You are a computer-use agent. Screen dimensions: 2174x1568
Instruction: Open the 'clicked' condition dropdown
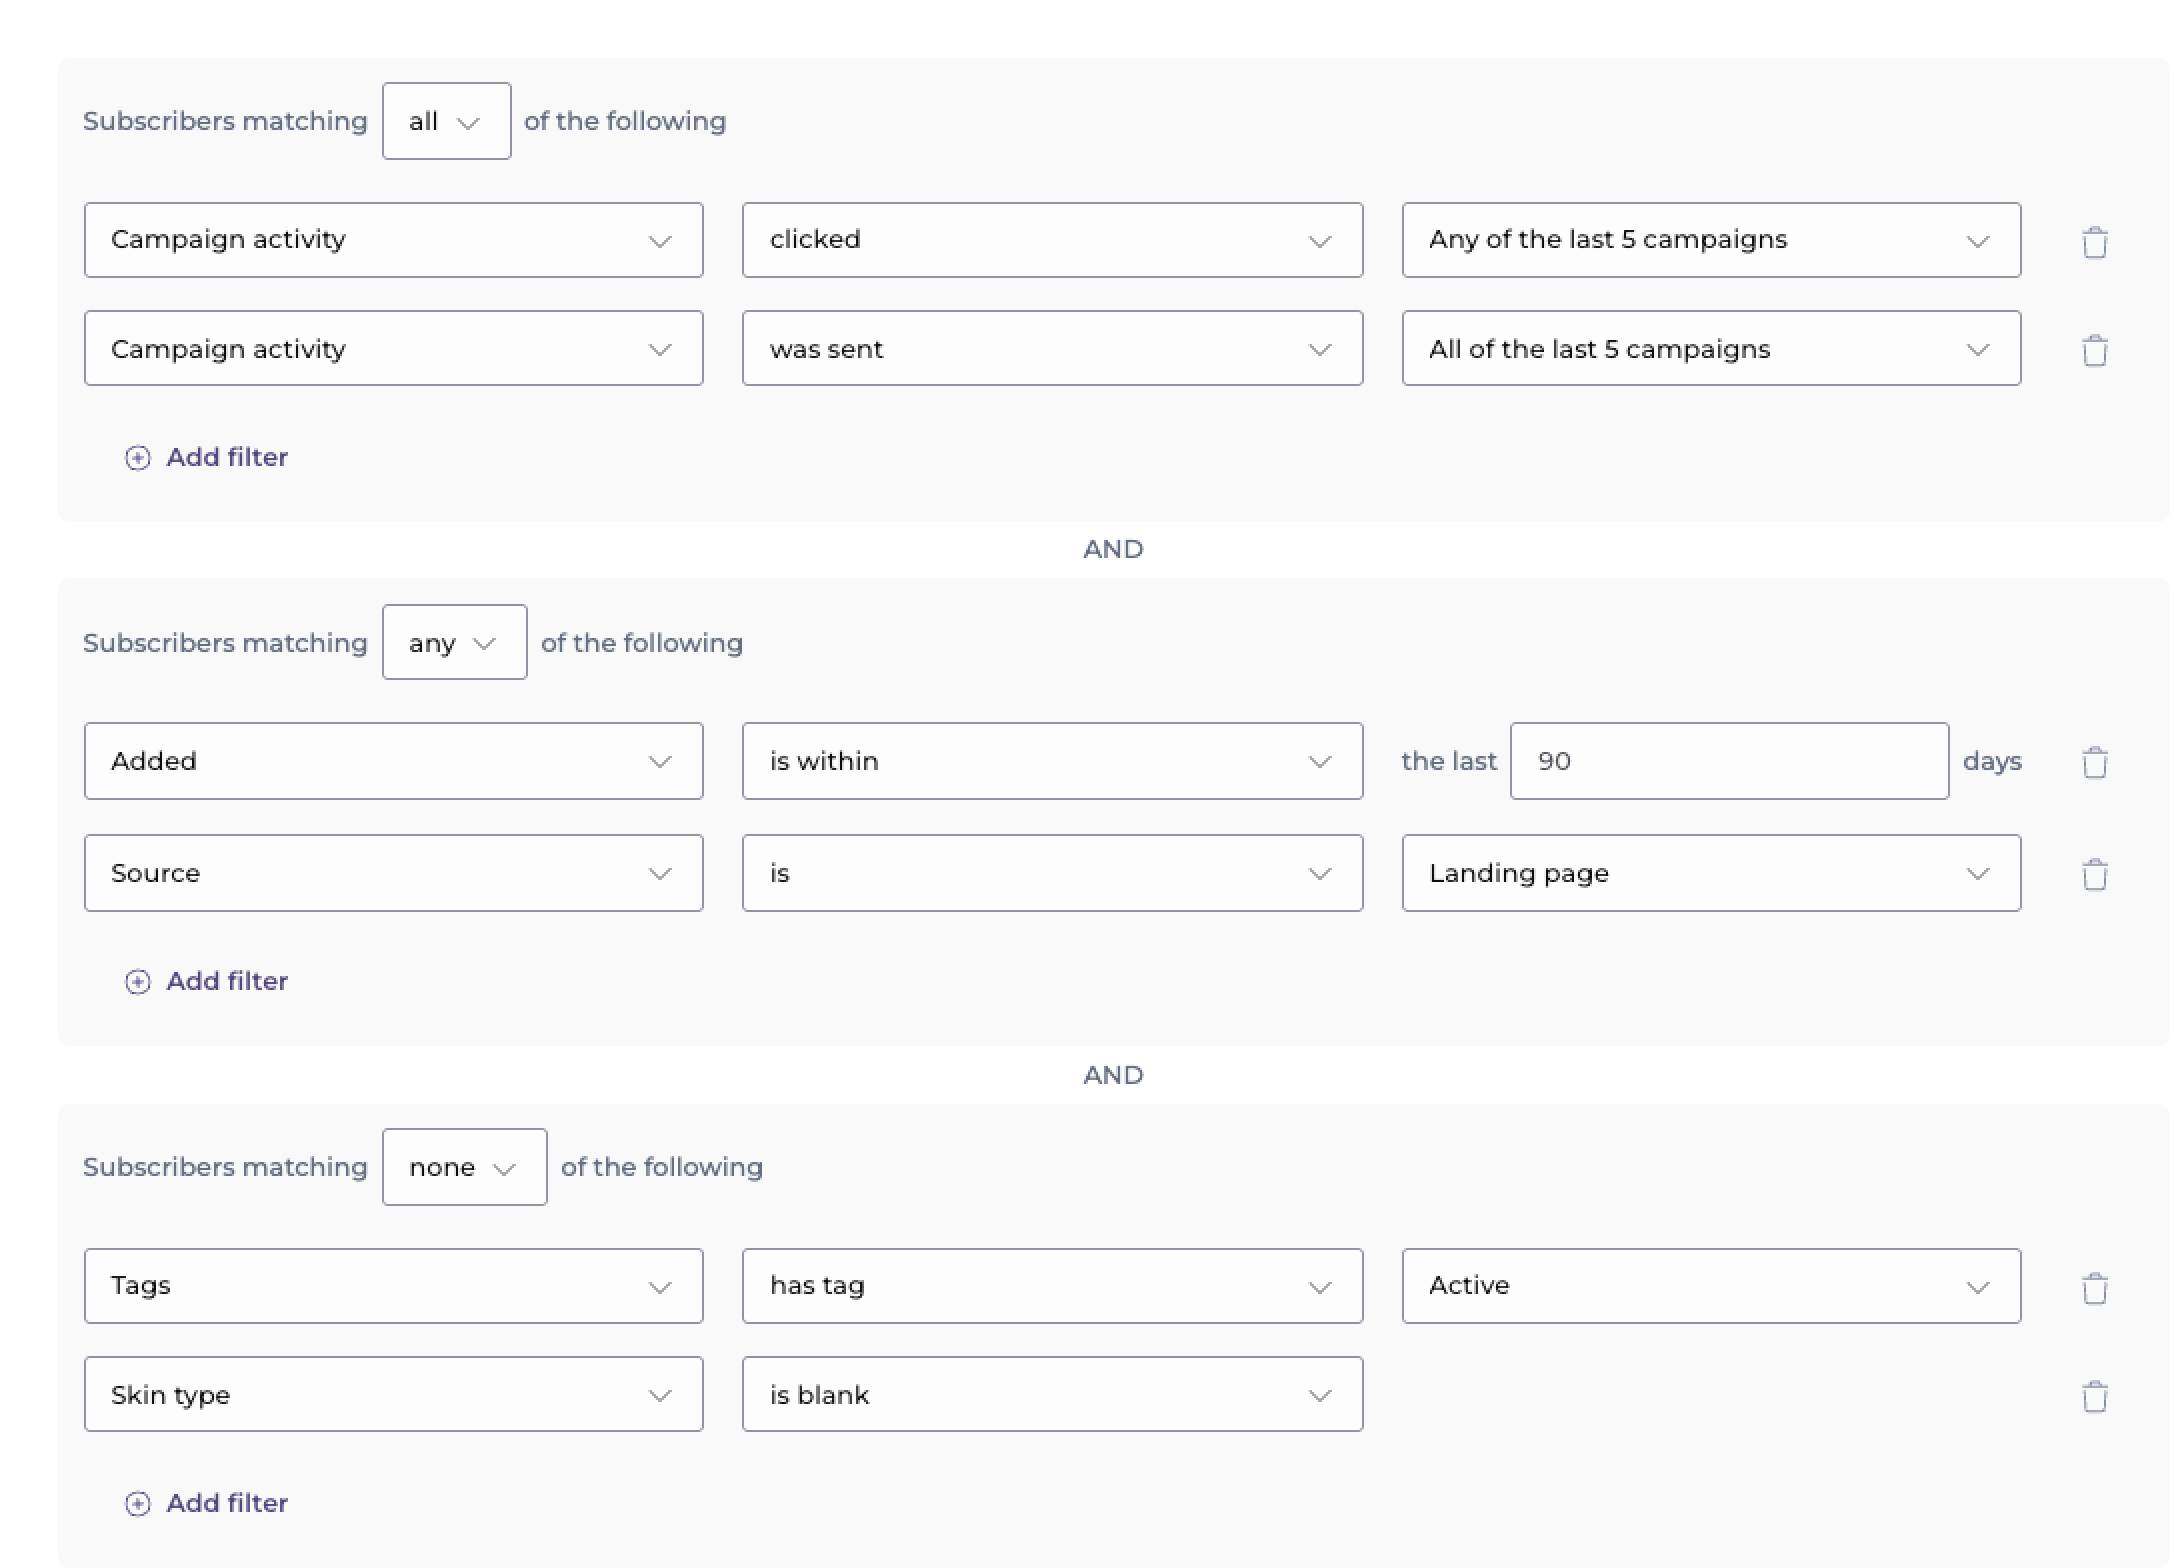(x=1052, y=240)
